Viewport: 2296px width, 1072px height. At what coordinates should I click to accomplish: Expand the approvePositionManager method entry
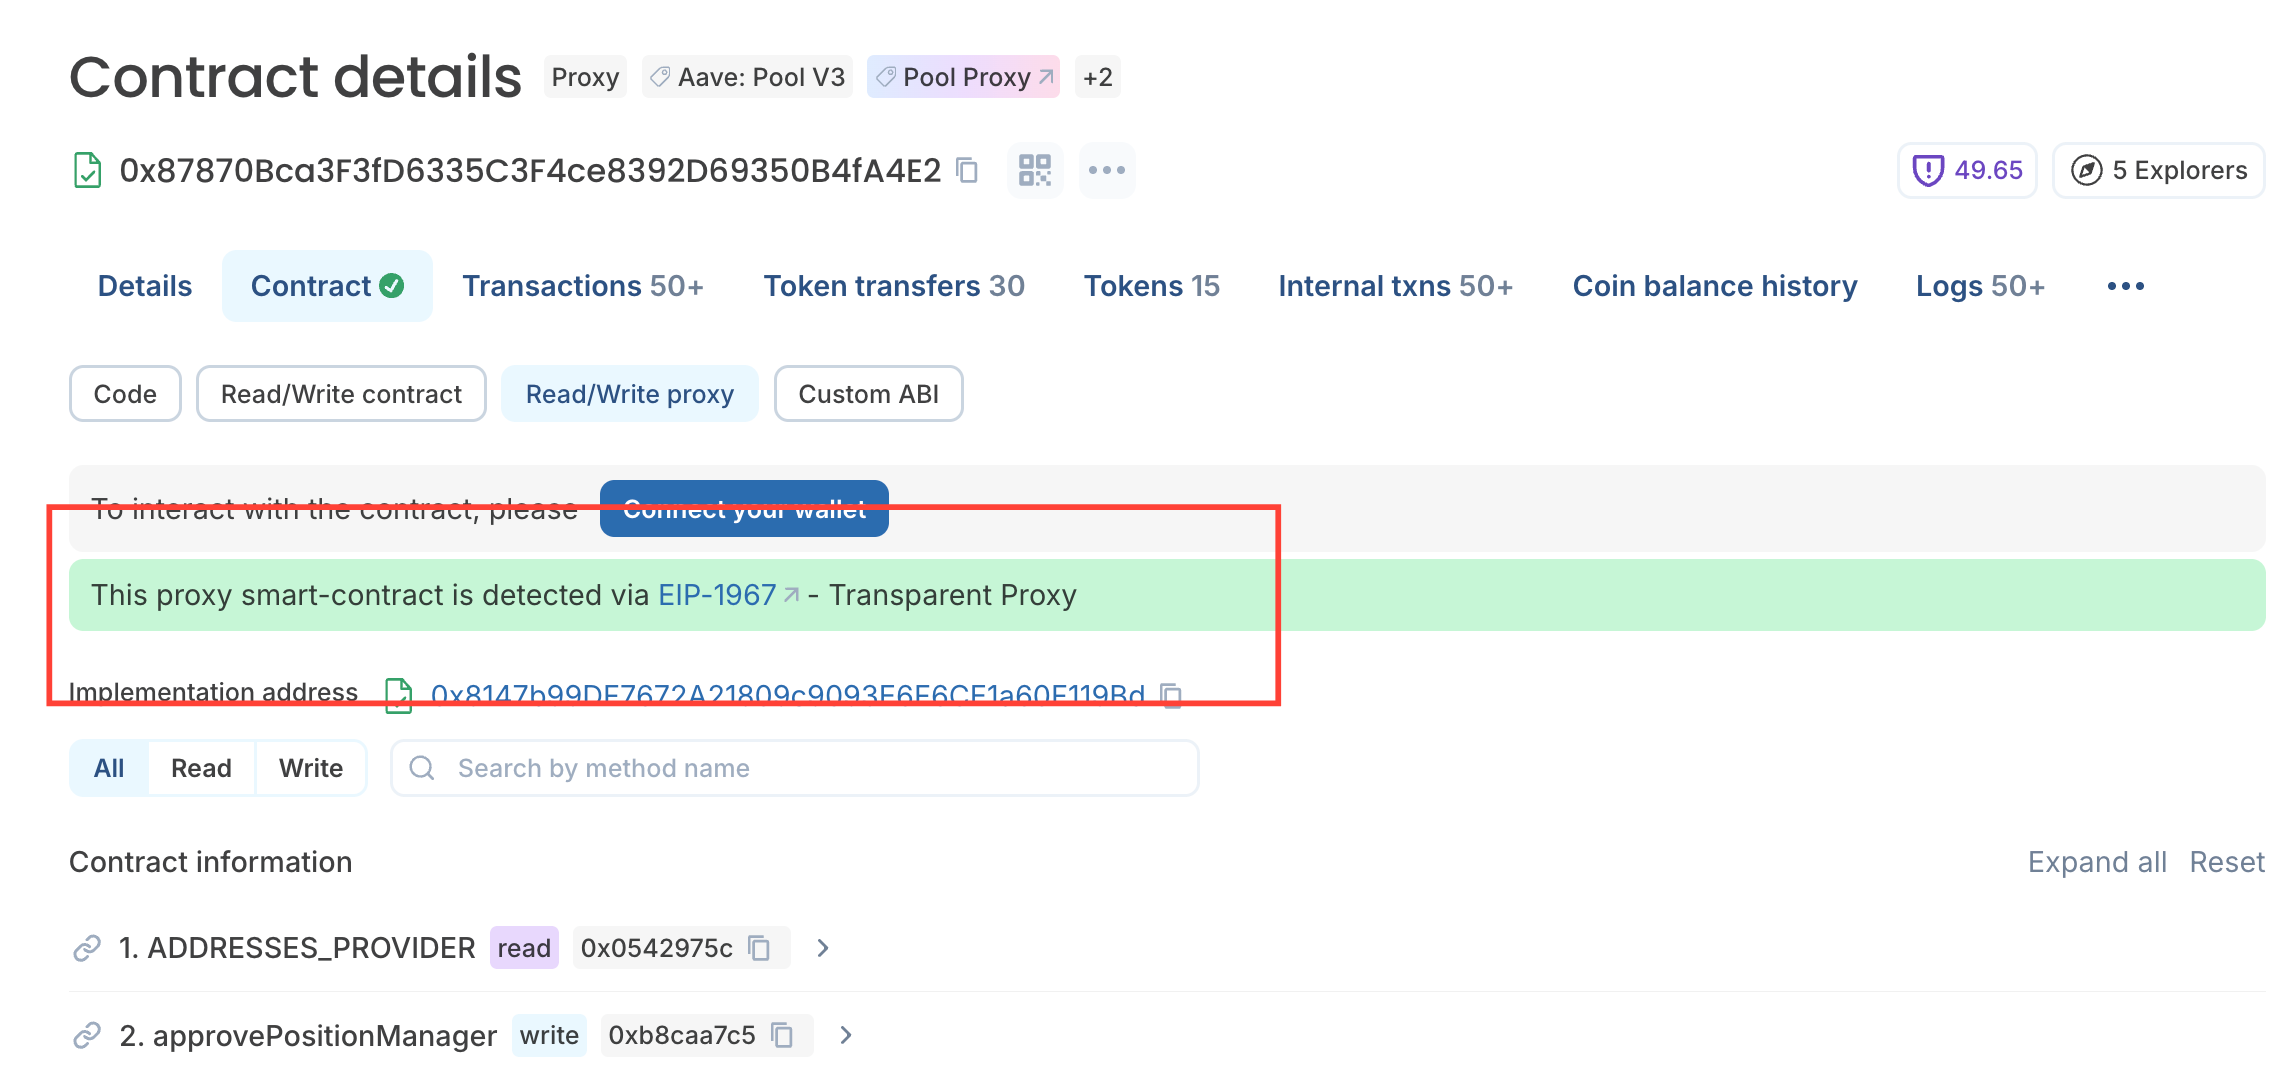(845, 1035)
